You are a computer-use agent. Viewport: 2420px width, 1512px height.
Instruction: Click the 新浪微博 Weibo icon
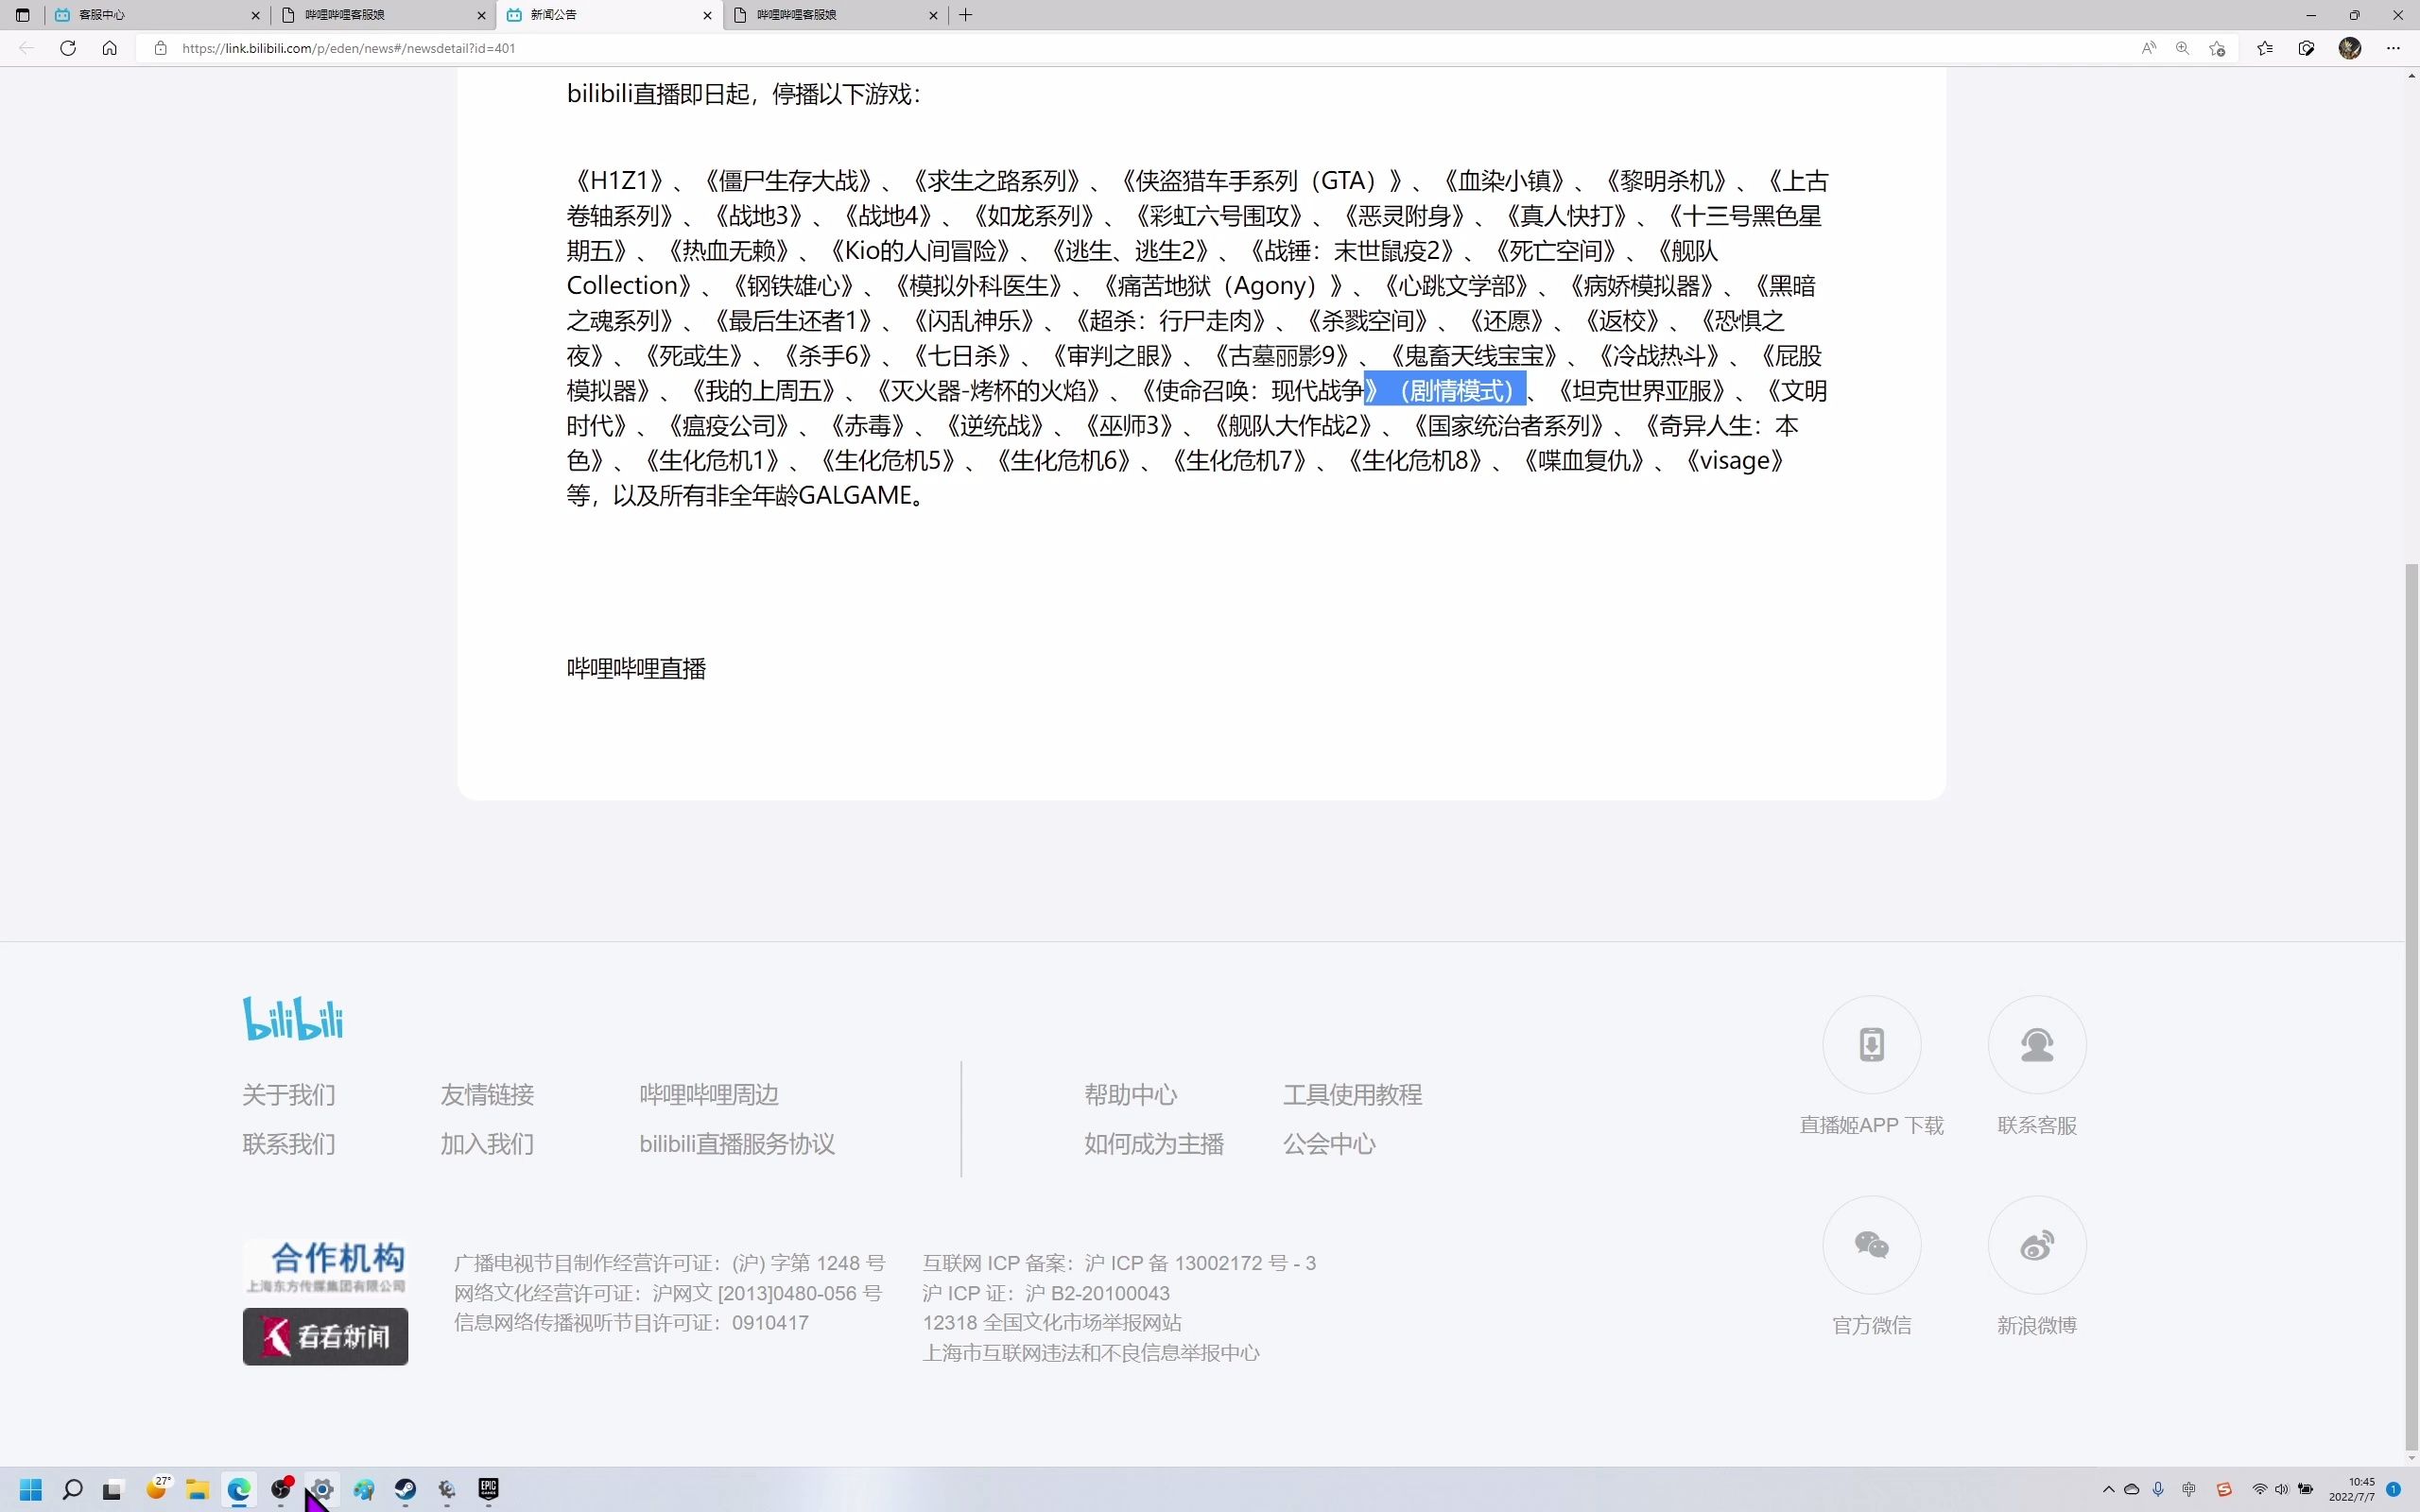point(2037,1245)
